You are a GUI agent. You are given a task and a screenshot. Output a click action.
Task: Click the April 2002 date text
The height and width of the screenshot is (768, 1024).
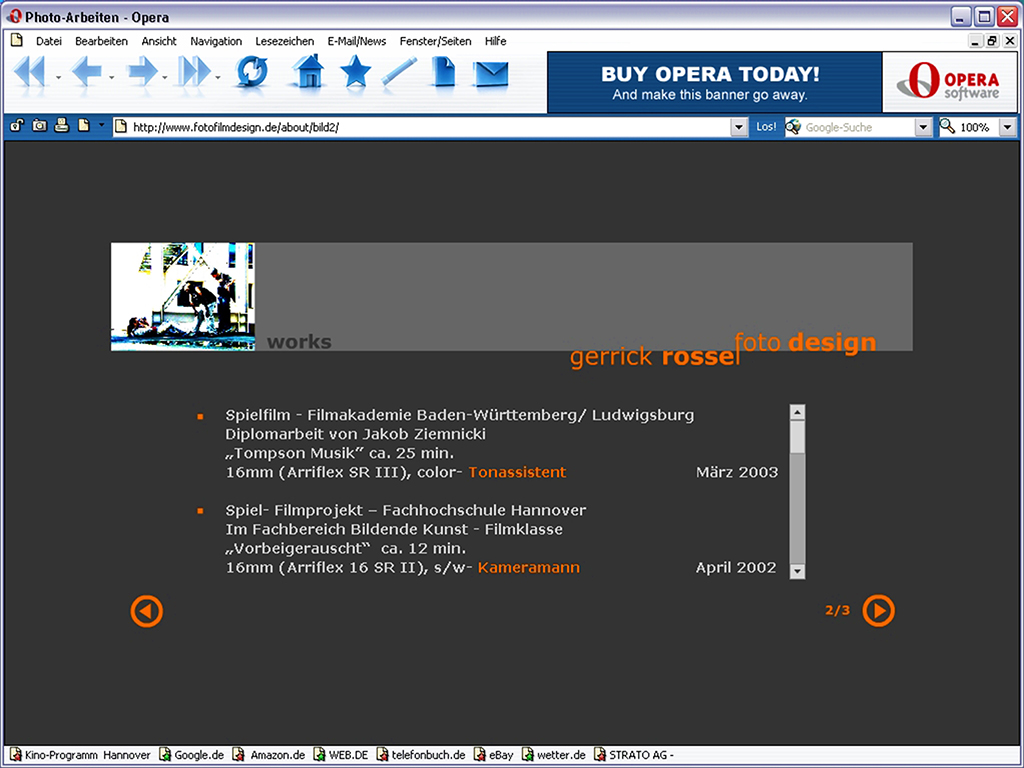736,568
